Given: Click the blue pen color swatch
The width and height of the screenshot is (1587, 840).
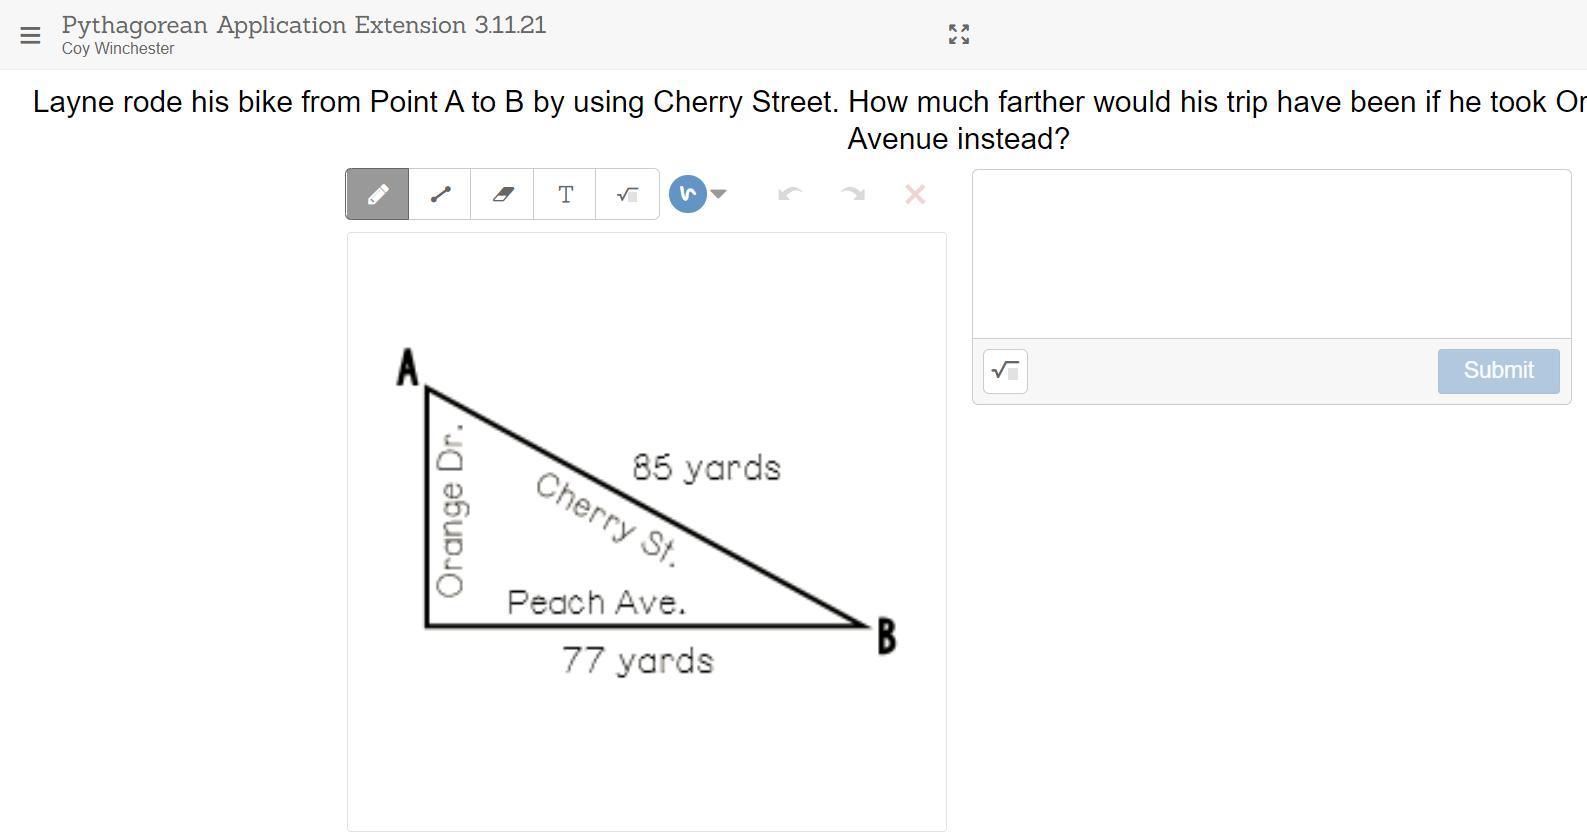Looking at the screenshot, I should (x=687, y=194).
